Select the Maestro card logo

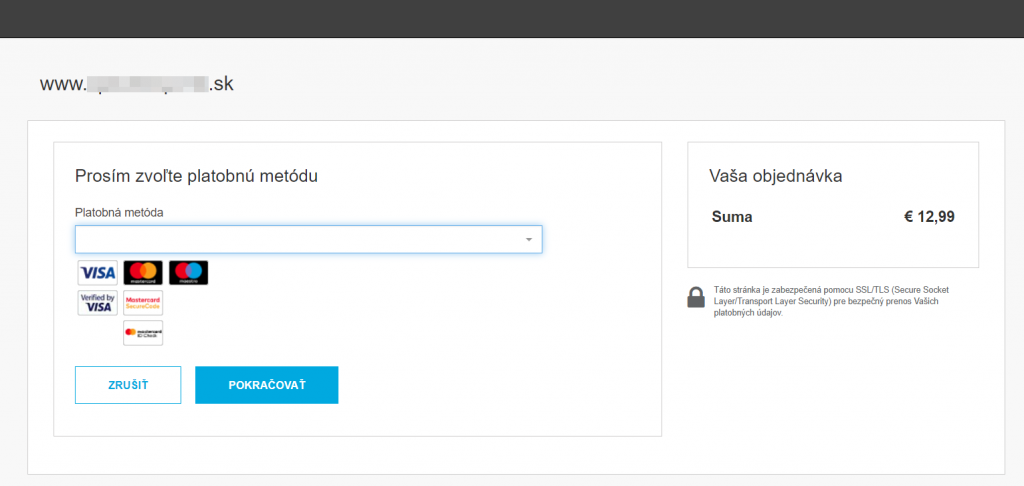coord(188,273)
